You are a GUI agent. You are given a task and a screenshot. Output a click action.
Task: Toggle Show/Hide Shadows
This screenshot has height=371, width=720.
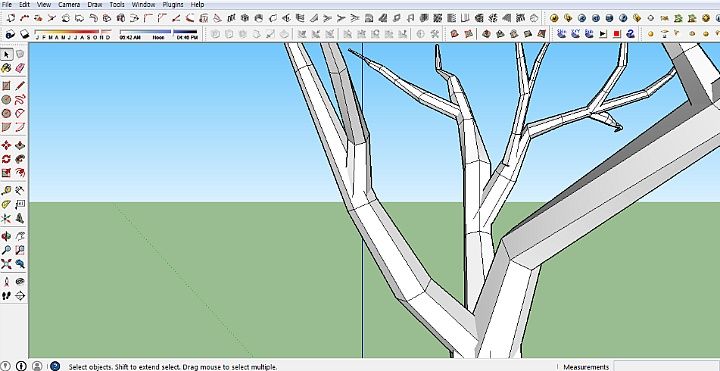click(x=24, y=34)
